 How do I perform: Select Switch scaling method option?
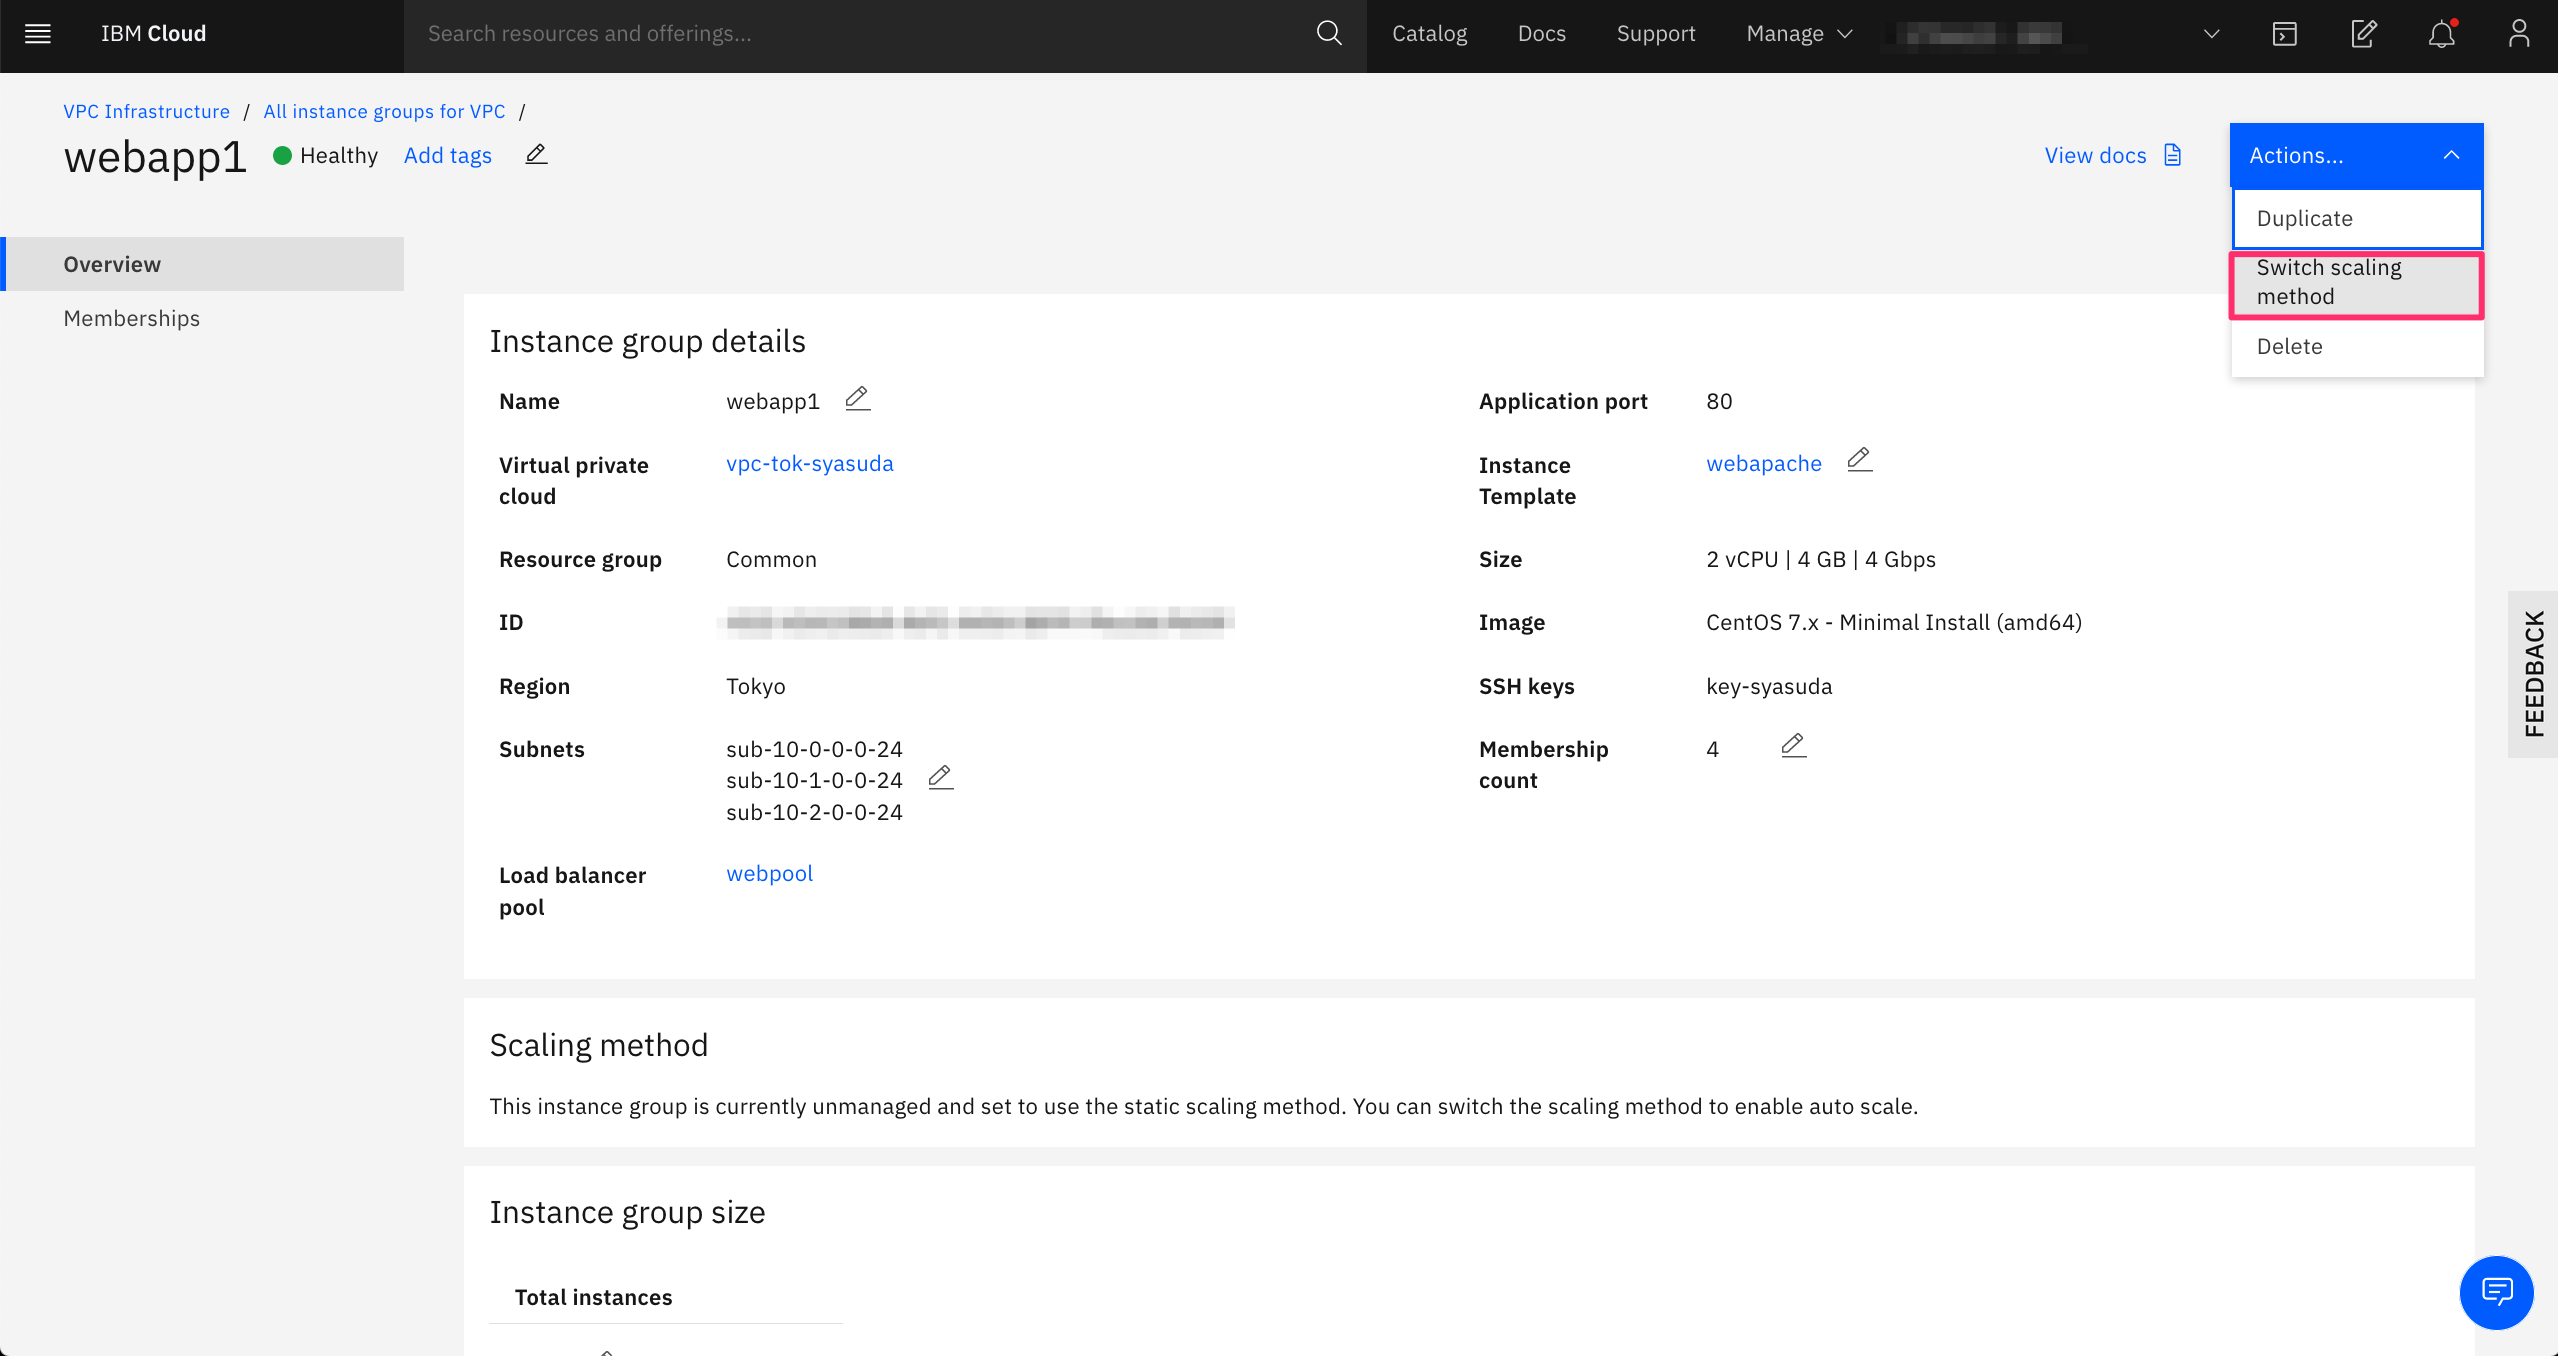point(2355,283)
